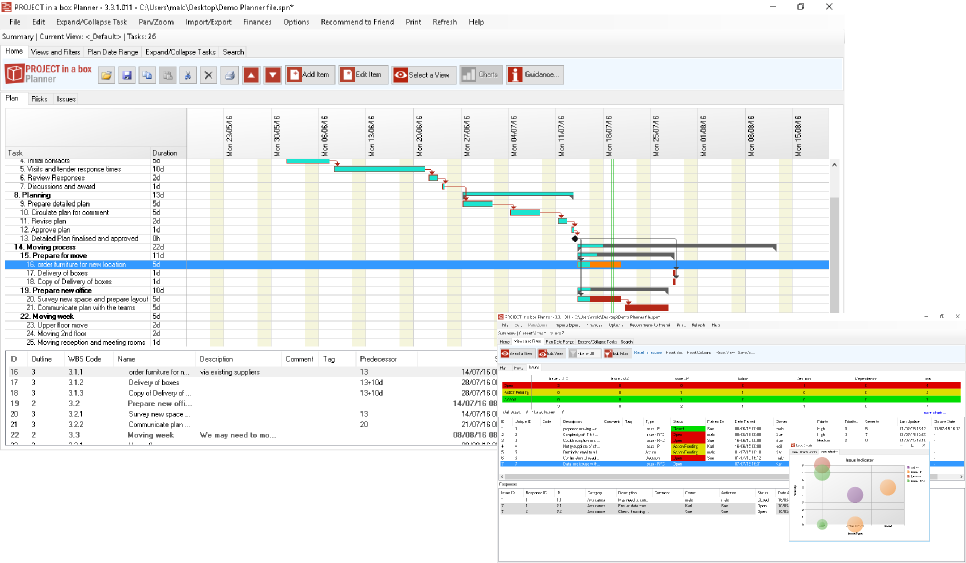Open the Finances menu
The width and height of the screenshot is (966, 563).
(258, 22)
